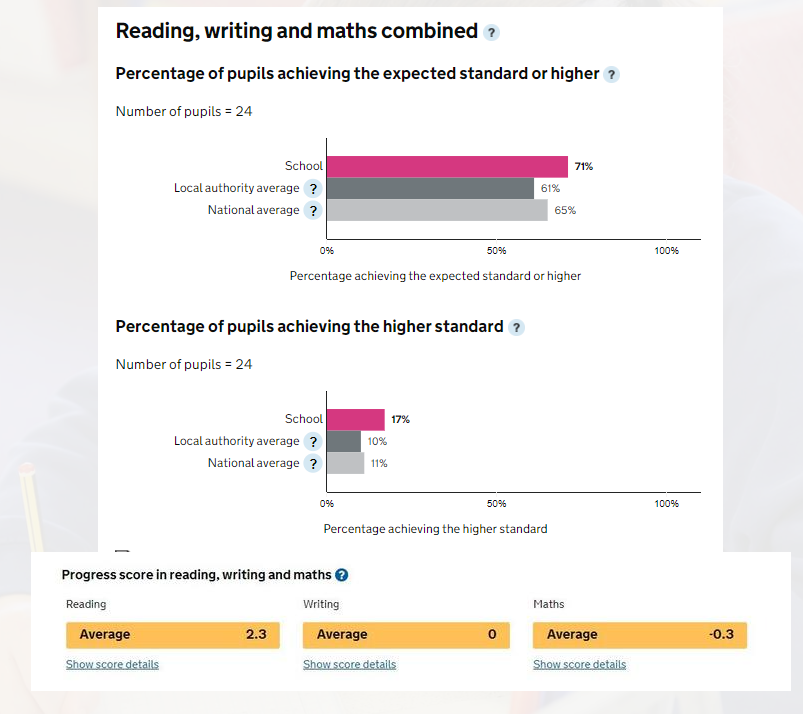
Task: Click National average help icon in first chart
Action: [x=313, y=211]
